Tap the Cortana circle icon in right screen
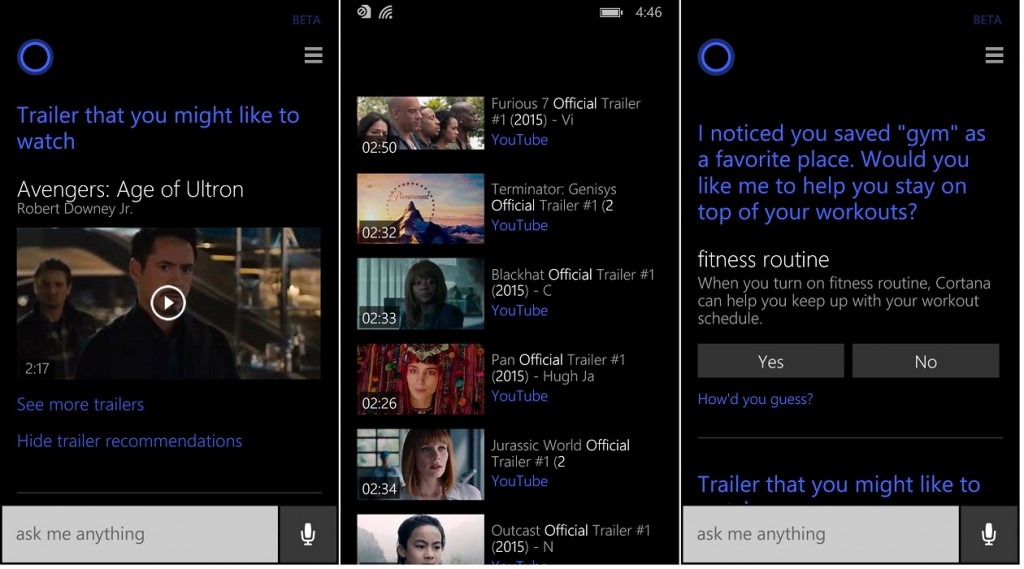Screen dimensions: 1024x569 click(716, 57)
